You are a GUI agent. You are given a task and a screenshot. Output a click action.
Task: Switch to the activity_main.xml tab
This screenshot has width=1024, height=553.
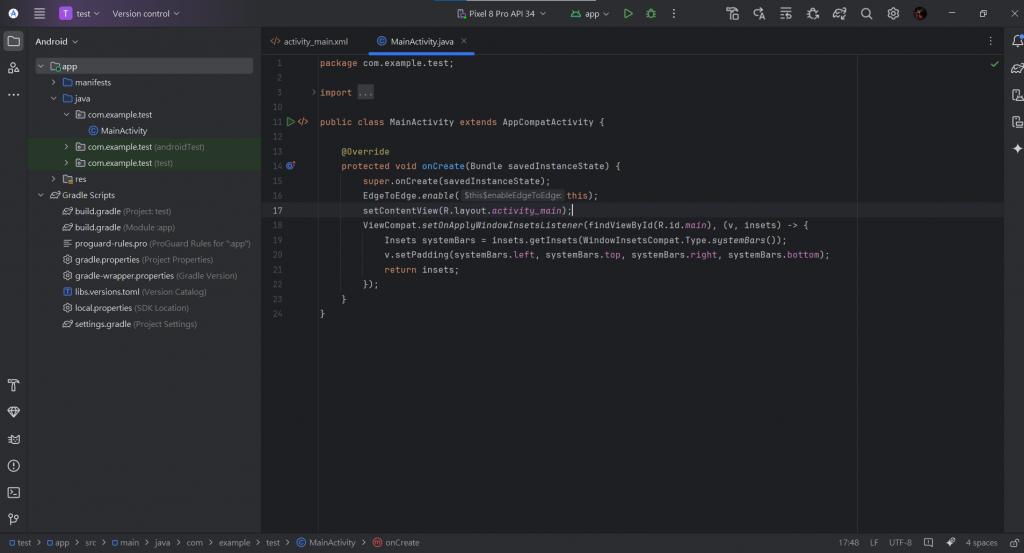tap(315, 42)
